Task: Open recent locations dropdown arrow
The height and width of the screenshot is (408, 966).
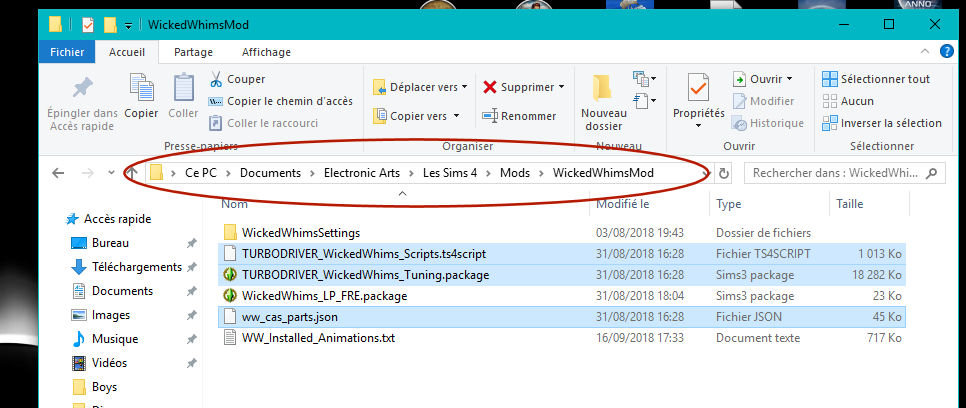Action: click(111, 173)
